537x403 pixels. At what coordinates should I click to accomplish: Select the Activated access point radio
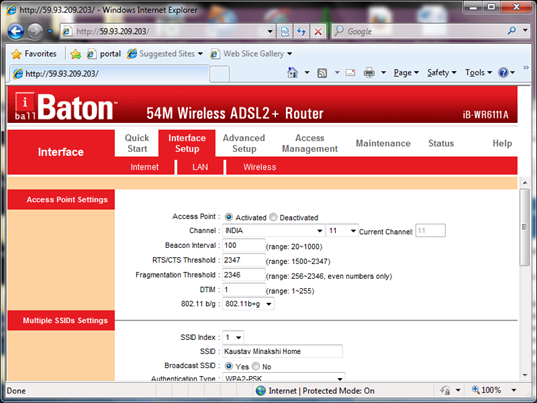229,217
